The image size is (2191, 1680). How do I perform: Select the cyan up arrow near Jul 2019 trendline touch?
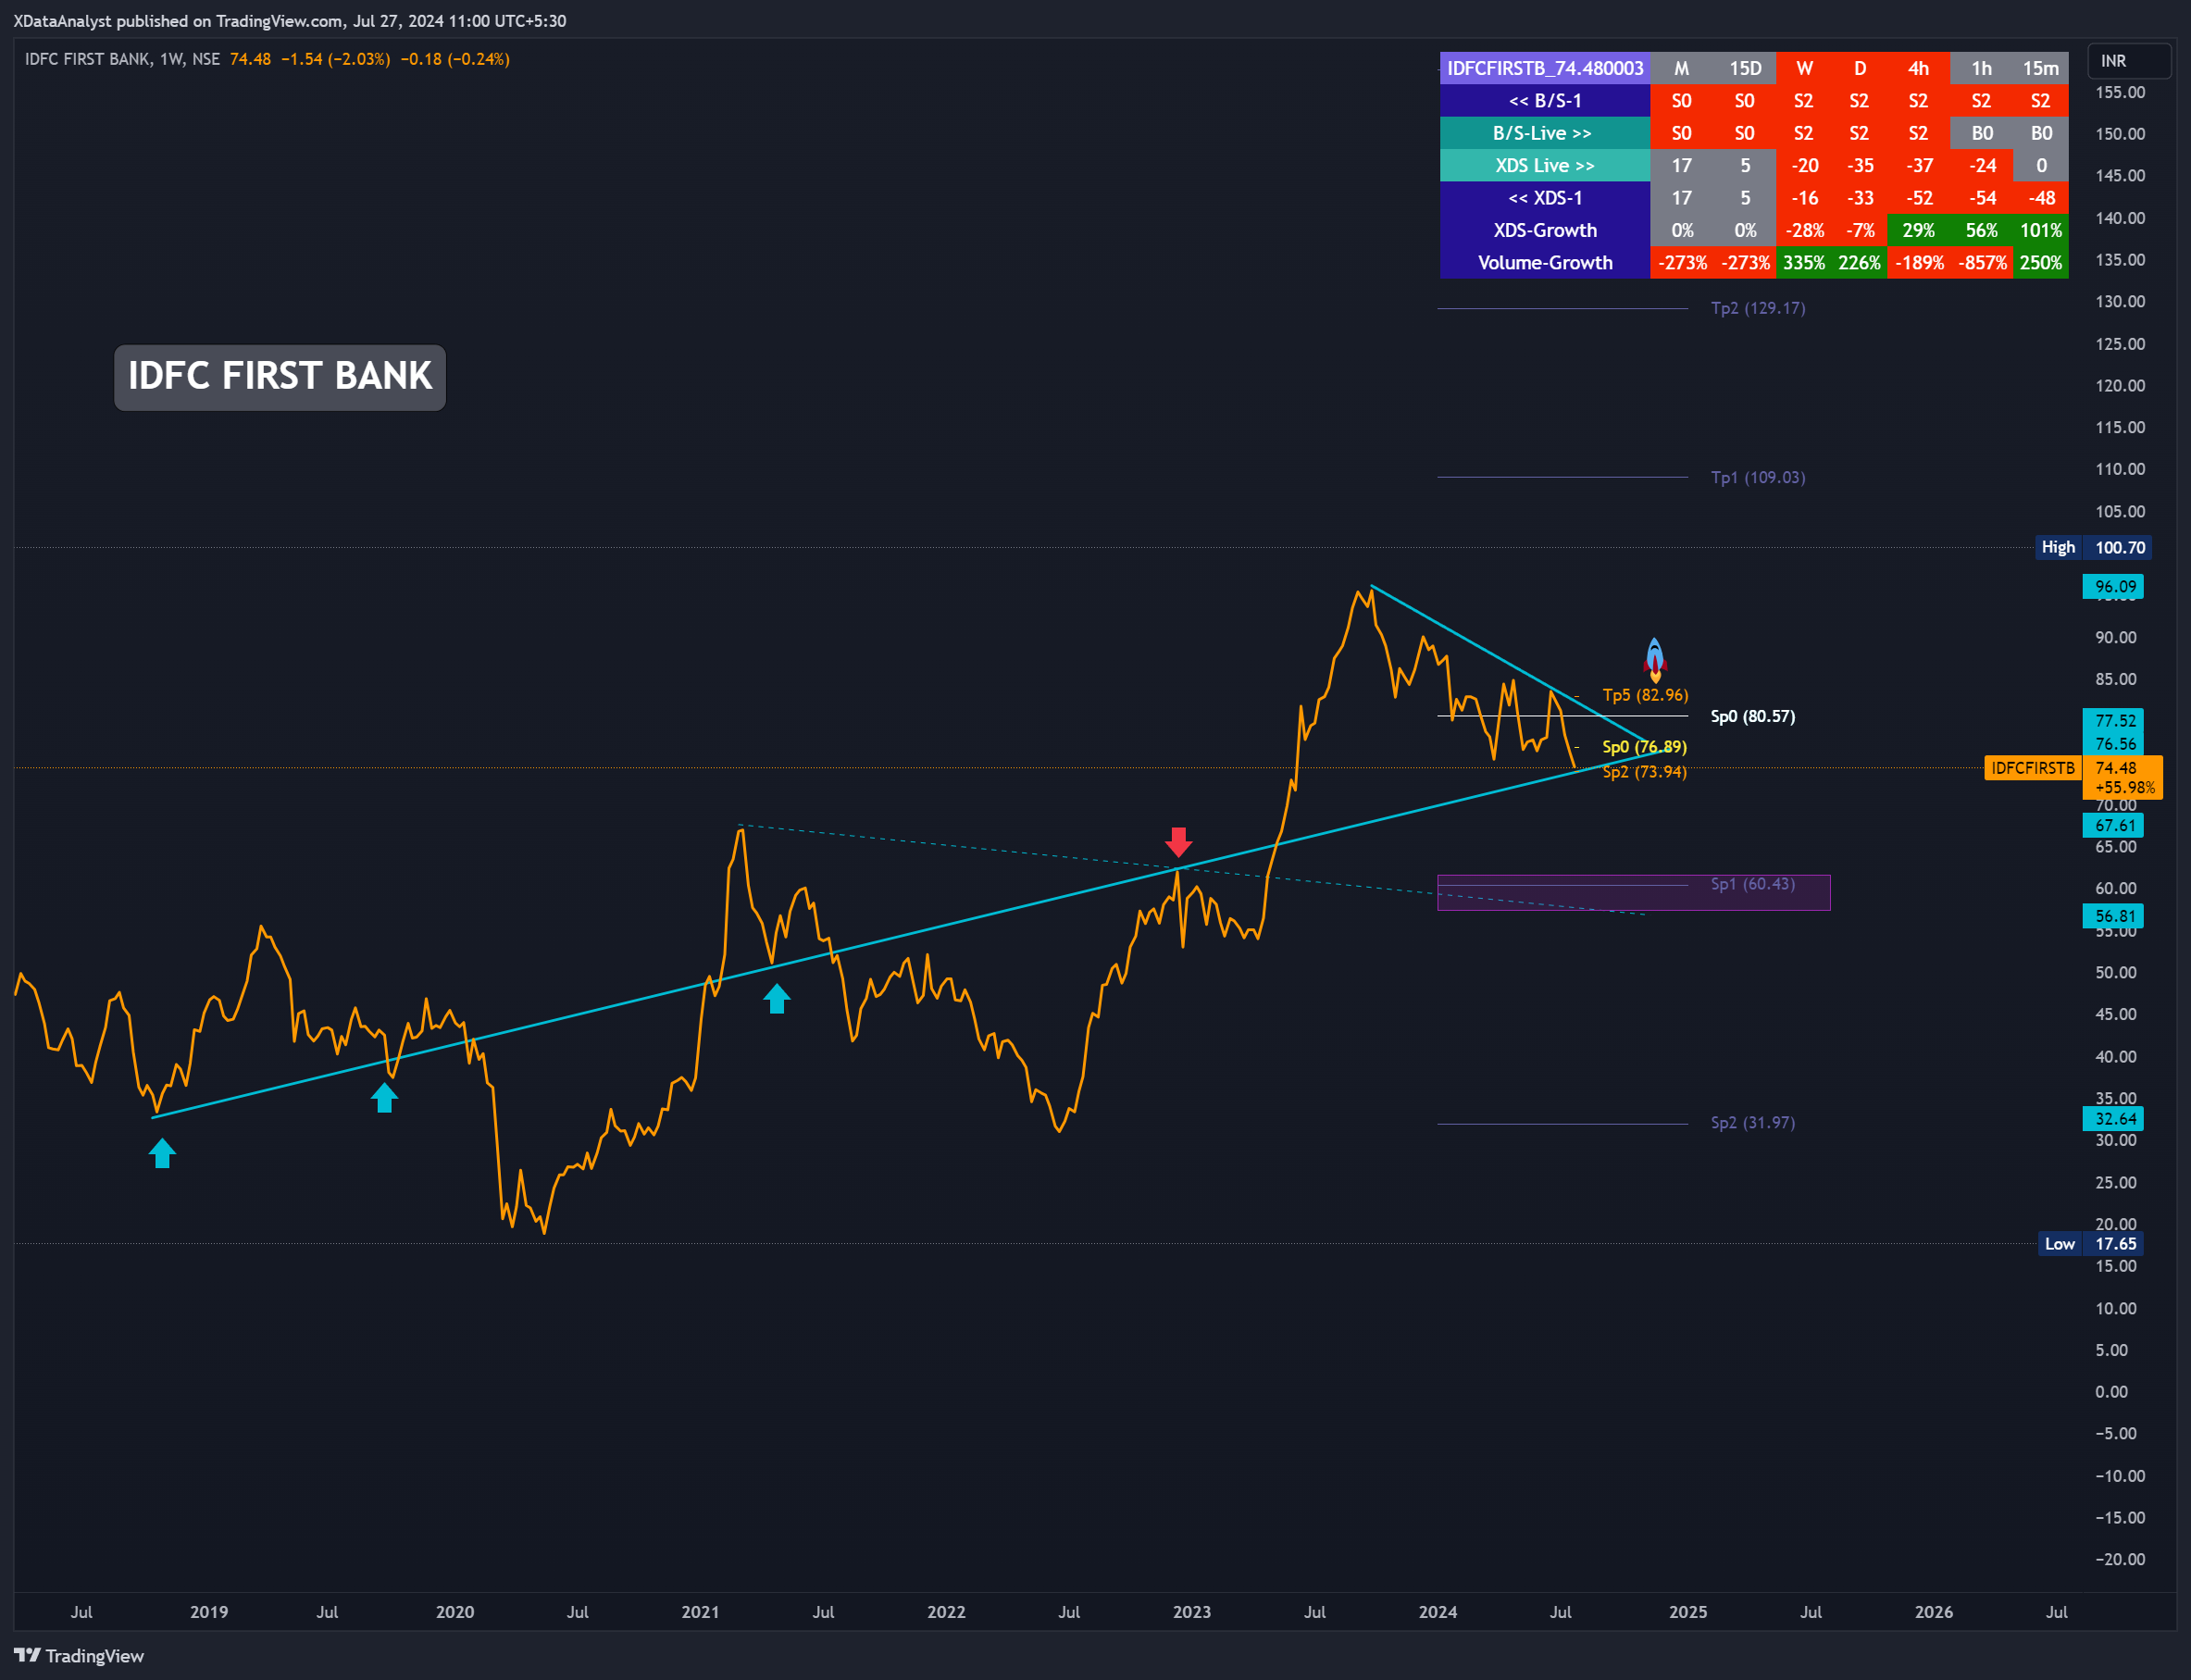(385, 1097)
